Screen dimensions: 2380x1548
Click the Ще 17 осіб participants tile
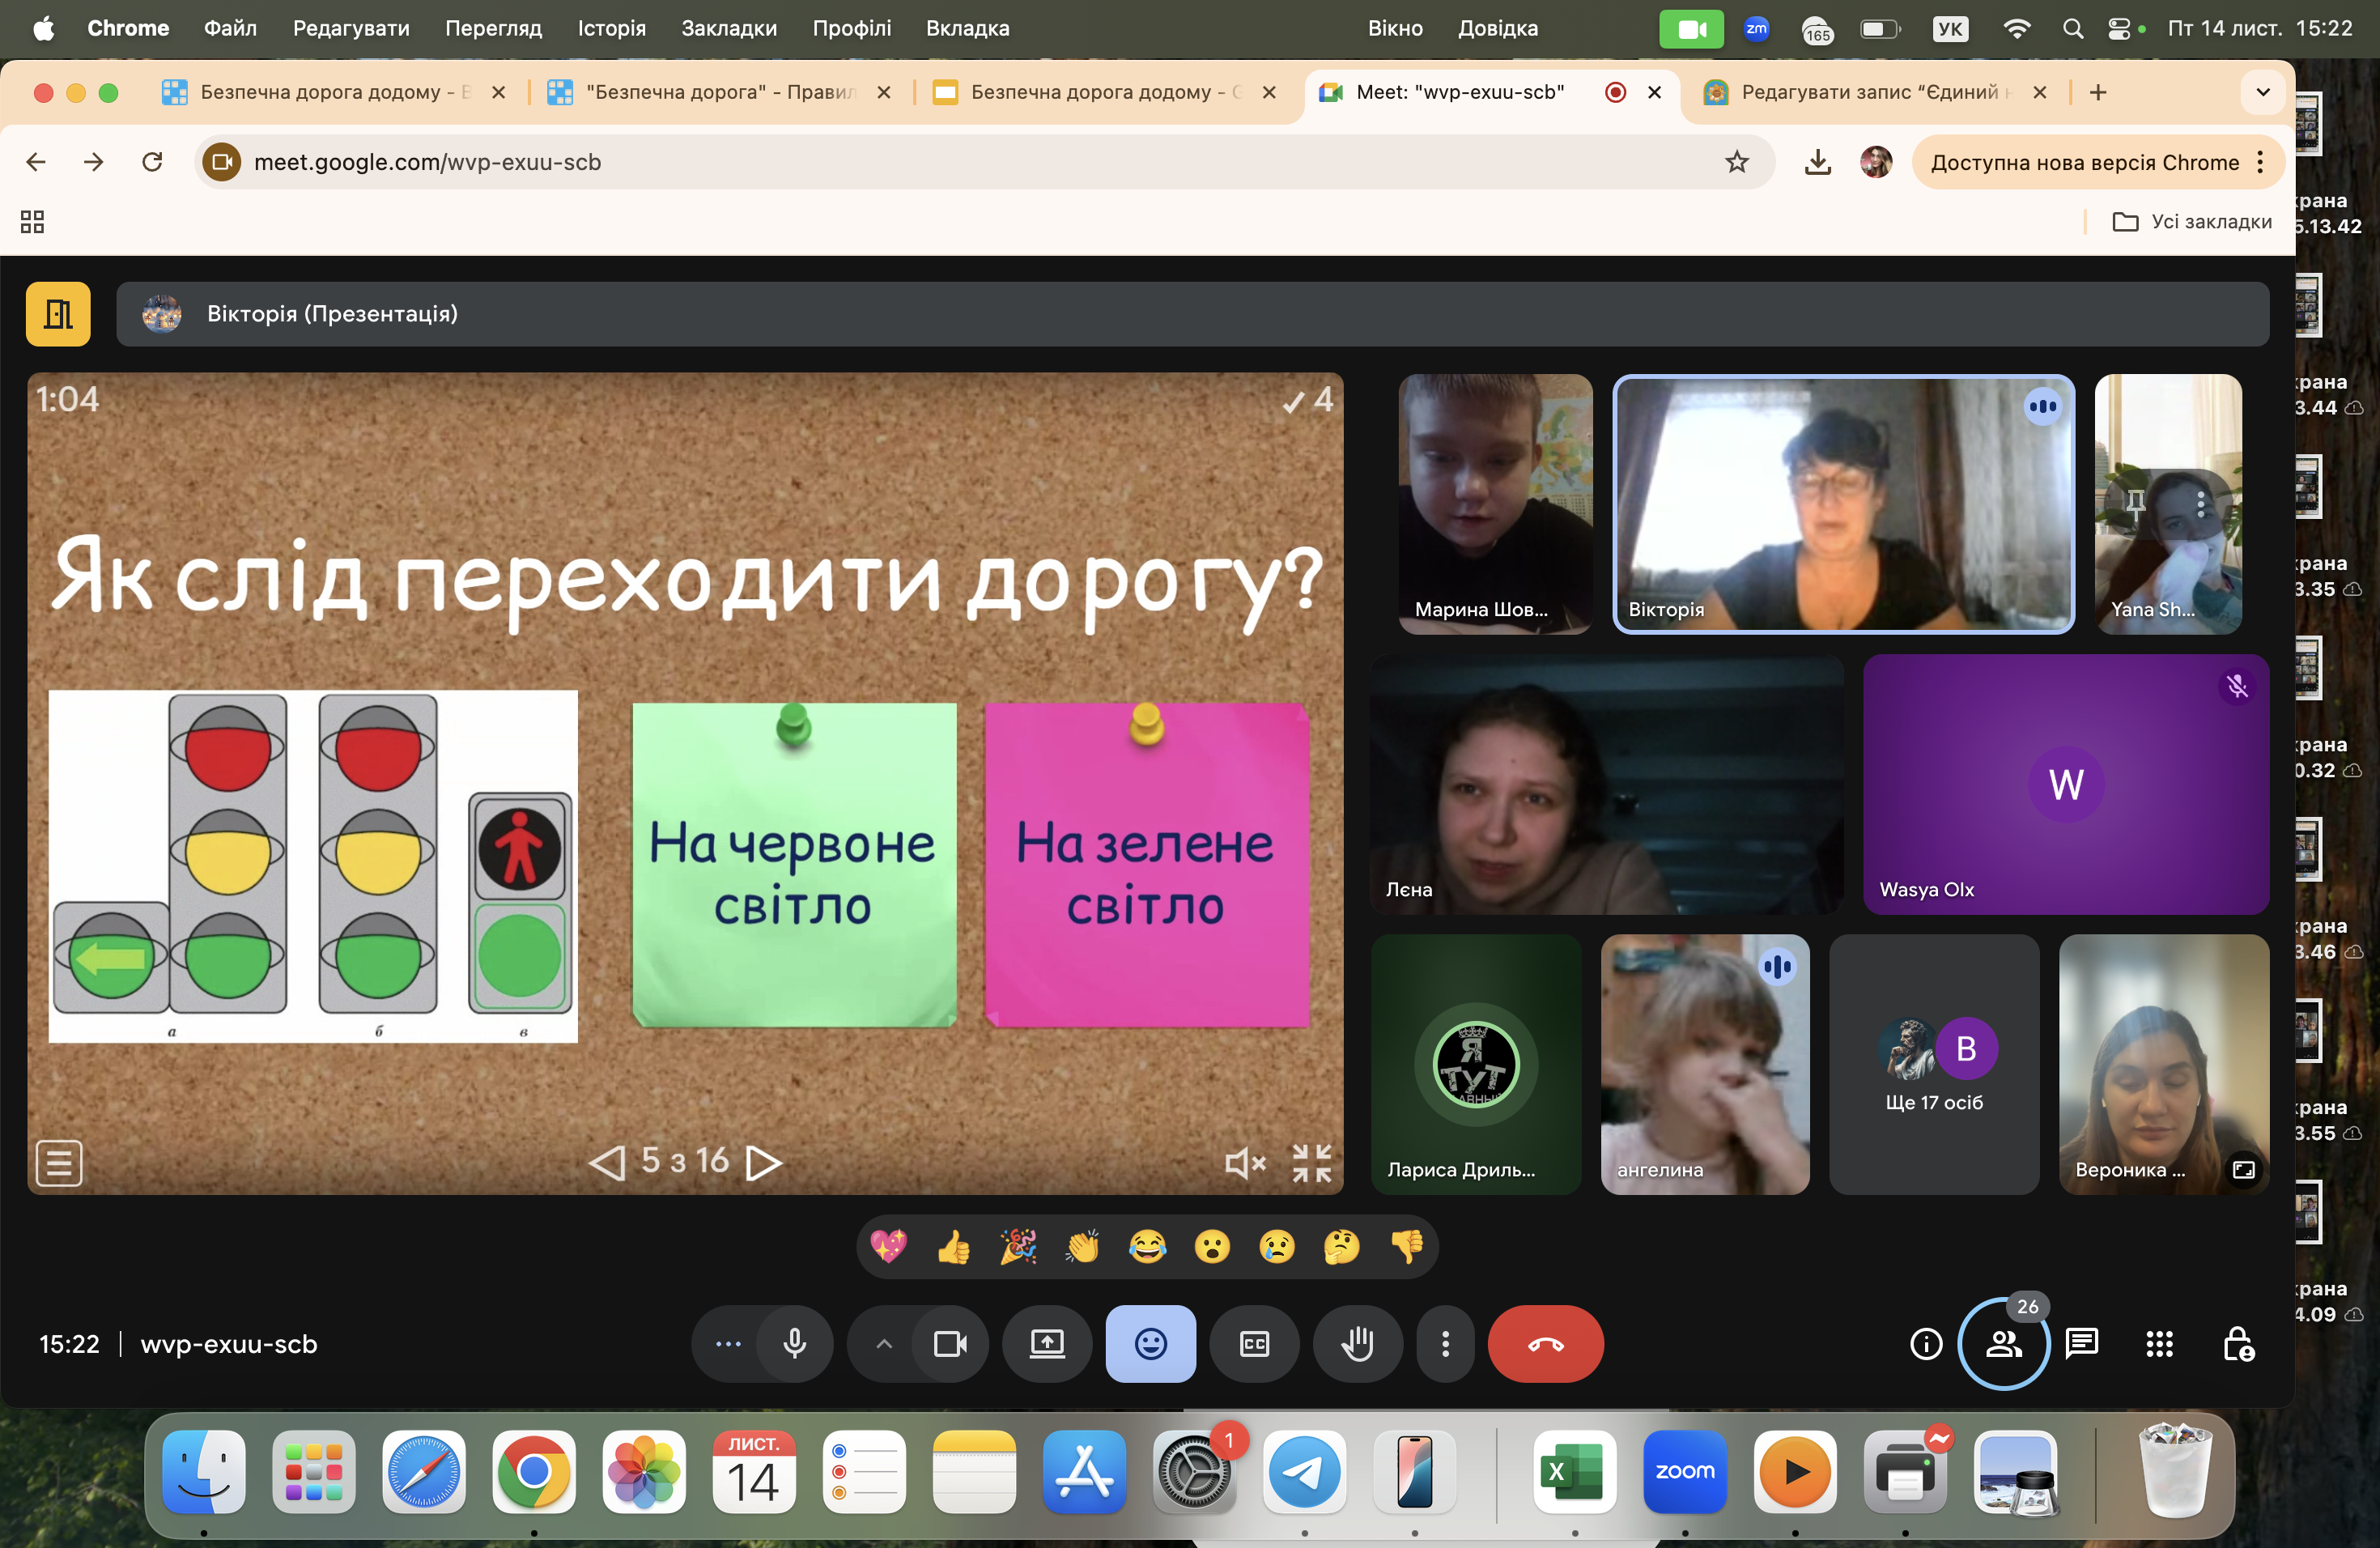1933,1064
